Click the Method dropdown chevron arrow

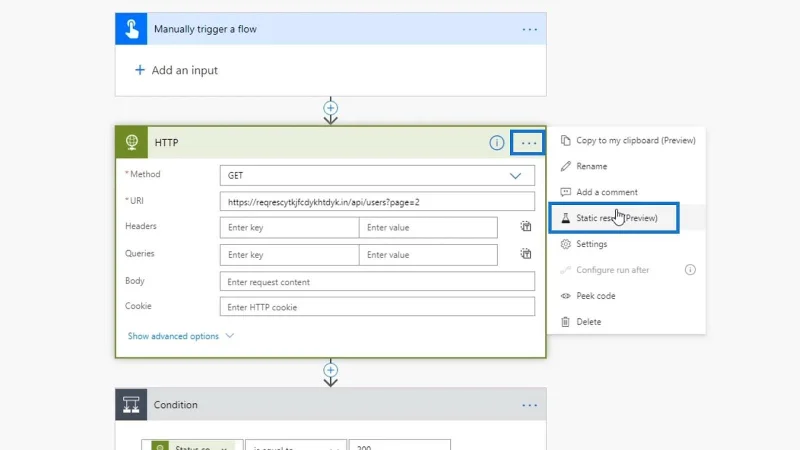515,176
